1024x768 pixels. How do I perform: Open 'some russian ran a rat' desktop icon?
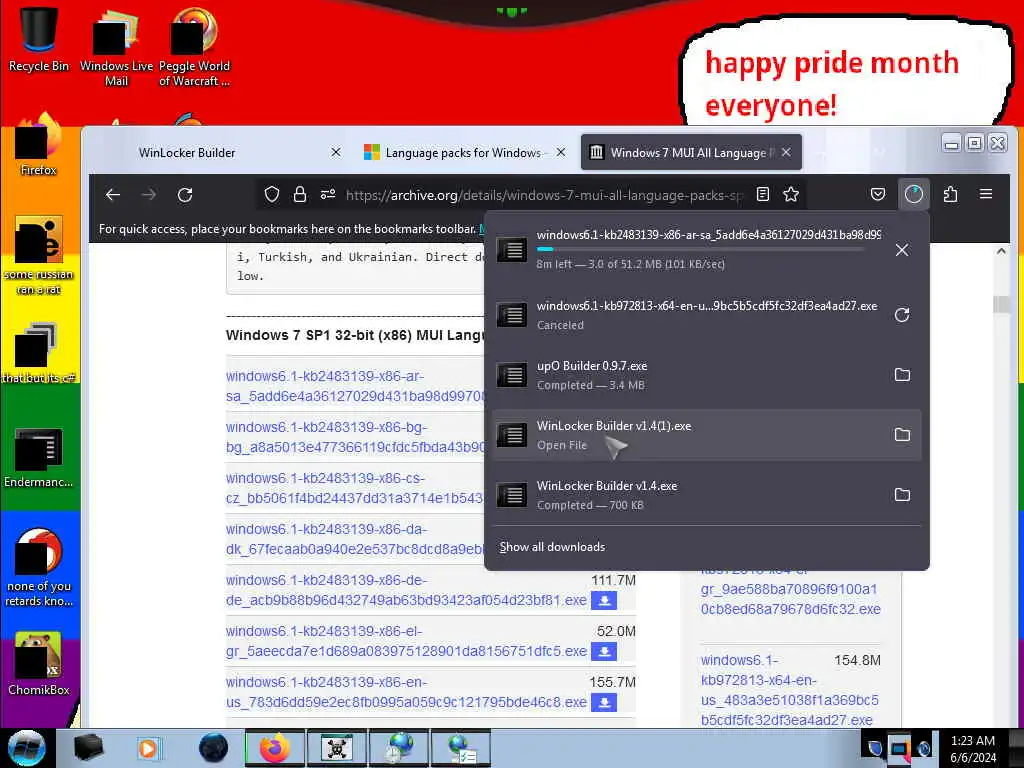39,255
